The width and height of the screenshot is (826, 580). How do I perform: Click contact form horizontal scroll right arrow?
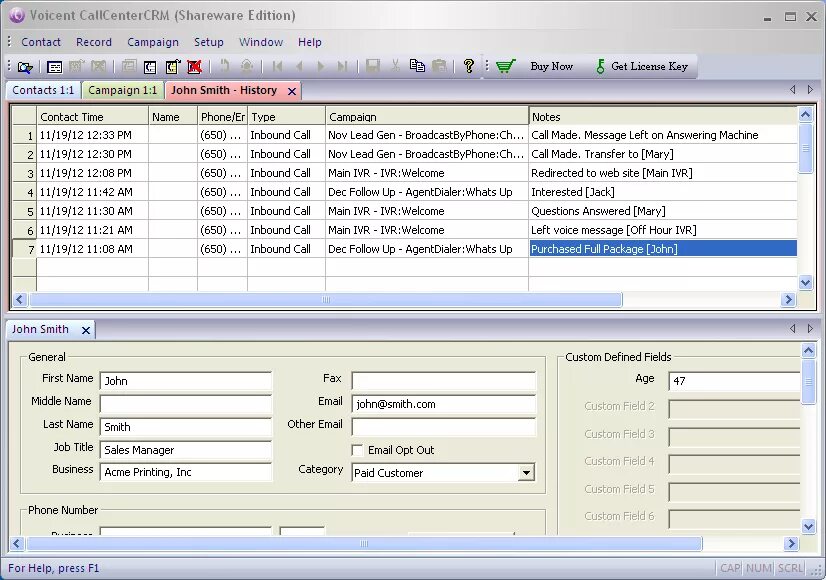coord(791,544)
